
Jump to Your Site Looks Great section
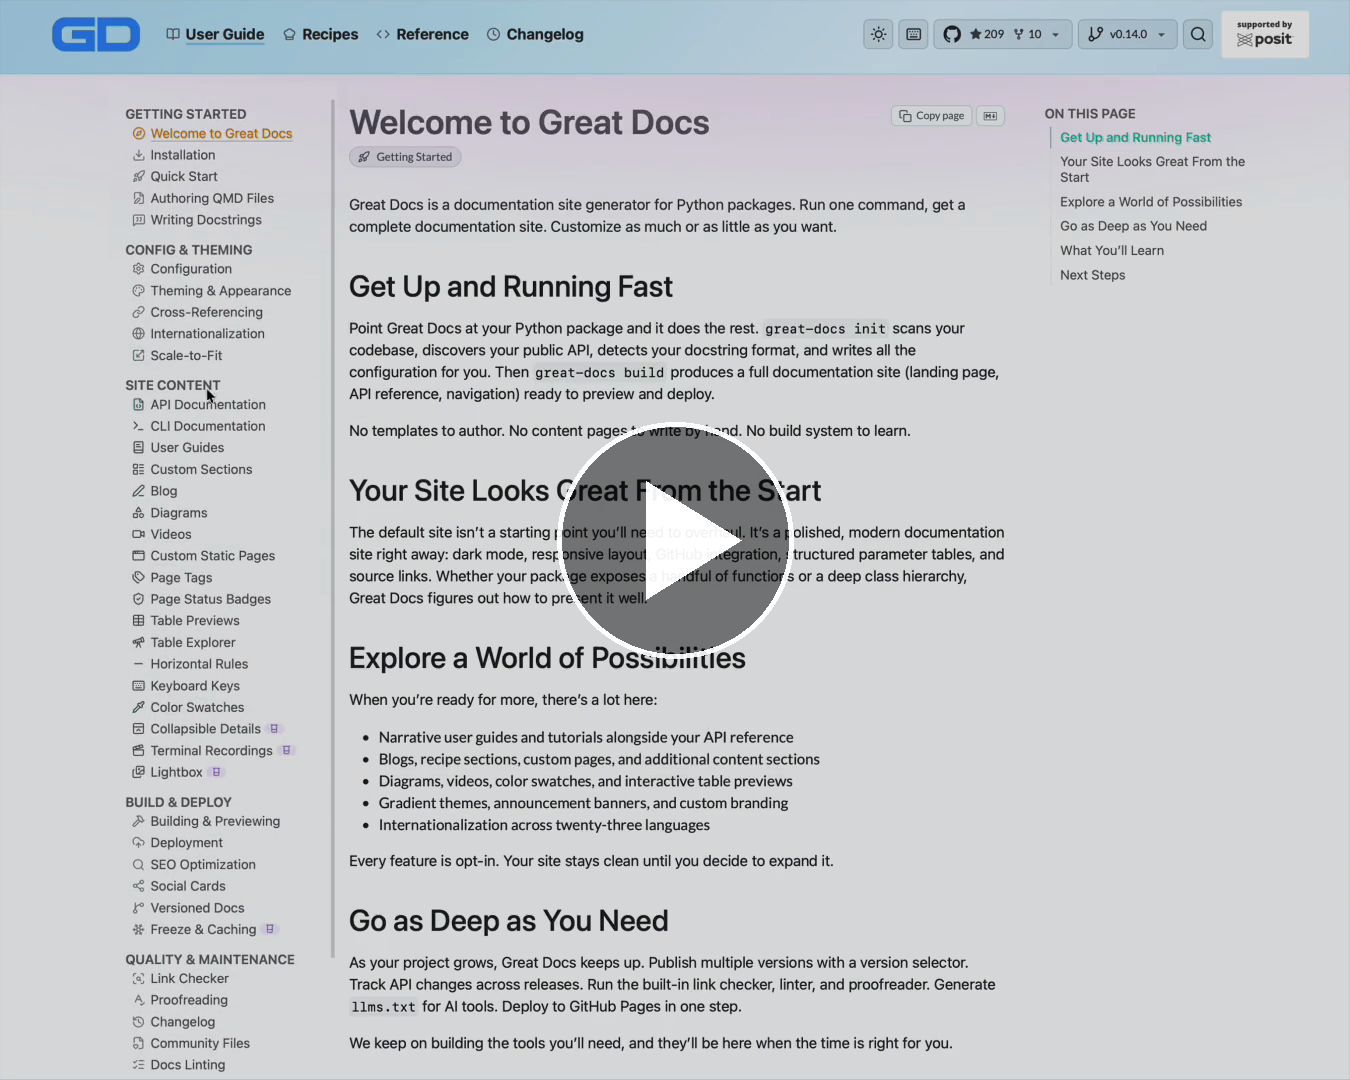click(x=1152, y=170)
